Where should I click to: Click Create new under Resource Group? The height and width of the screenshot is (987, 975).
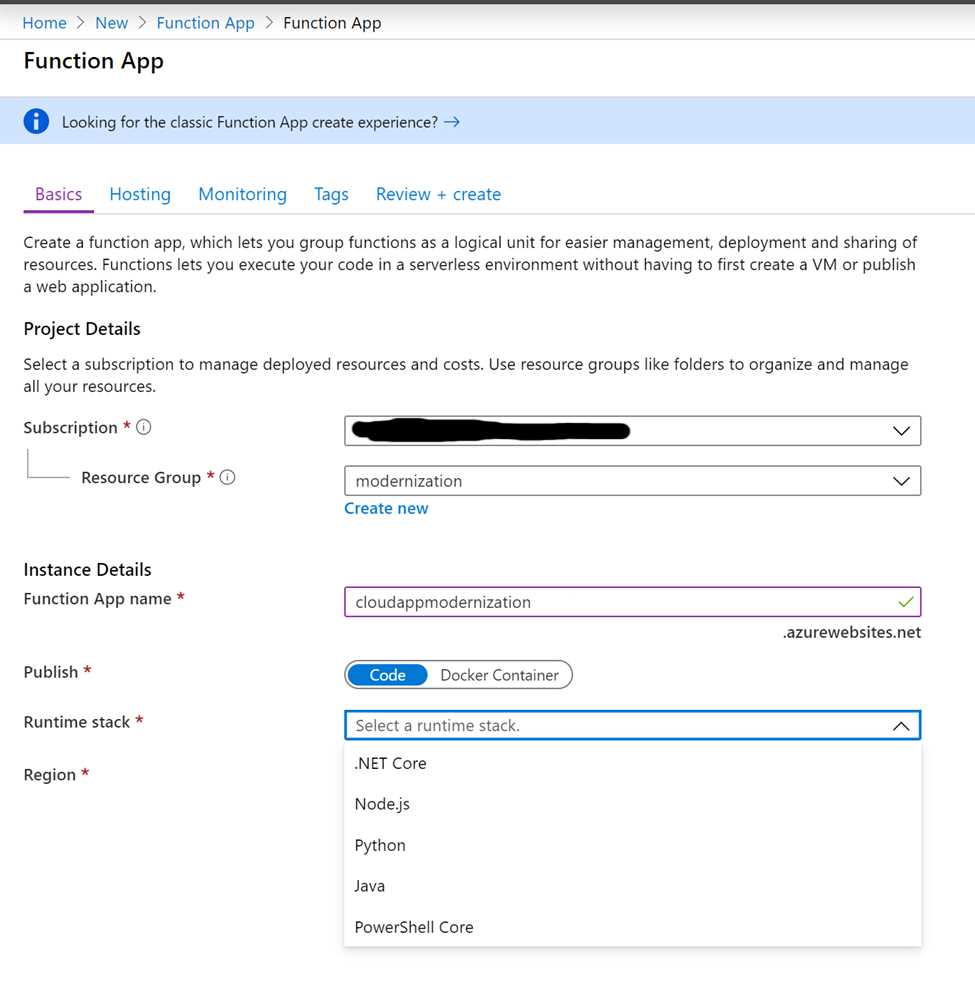point(386,508)
